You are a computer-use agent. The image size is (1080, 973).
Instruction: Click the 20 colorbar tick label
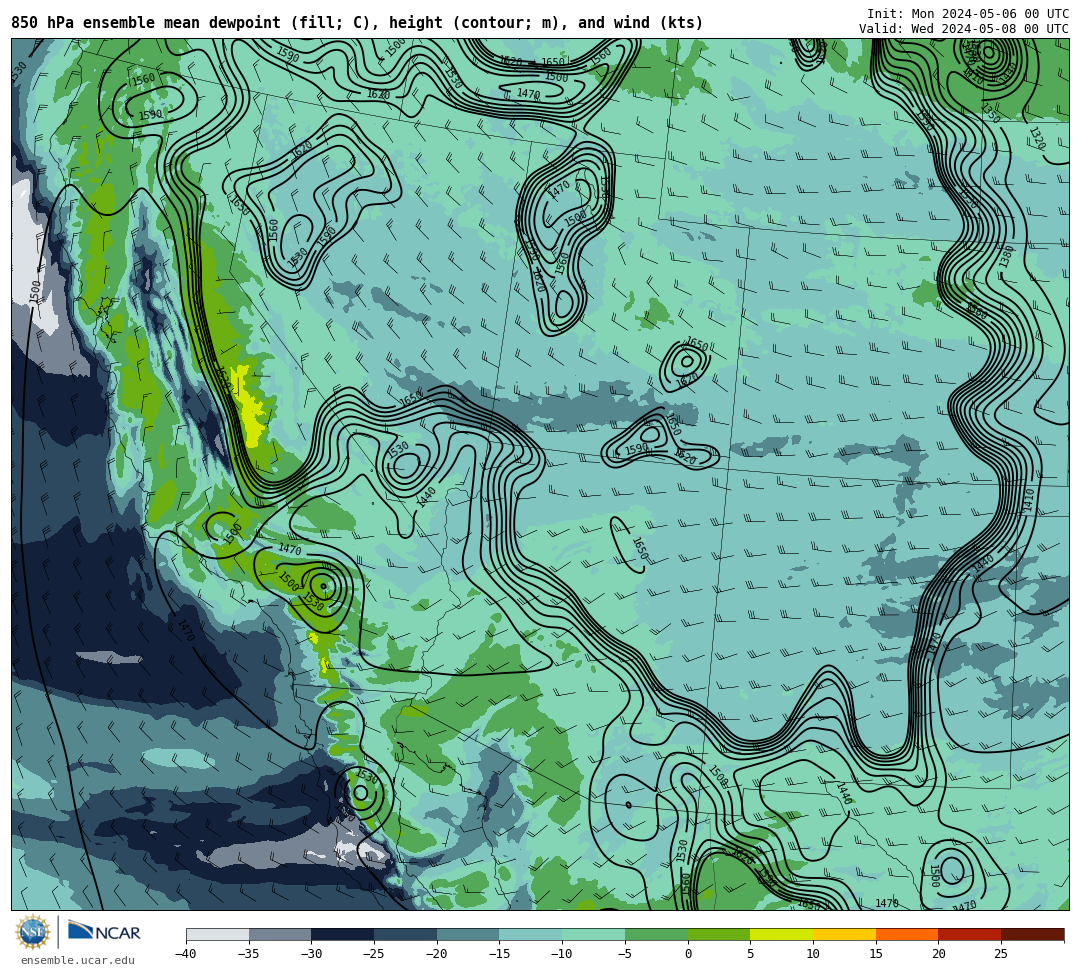coord(938,954)
